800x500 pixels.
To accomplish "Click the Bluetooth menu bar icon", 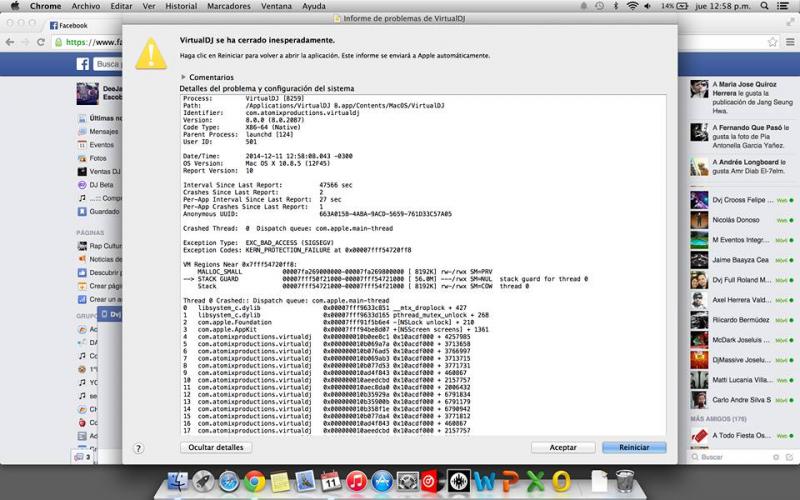I will coord(616,6).
